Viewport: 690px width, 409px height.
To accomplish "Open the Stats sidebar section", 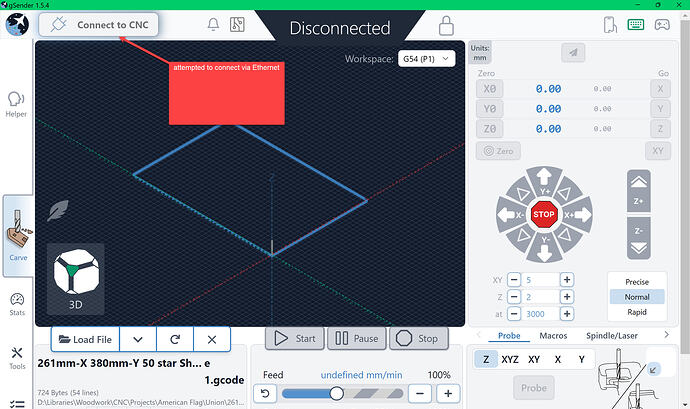I will coord(16,304).
